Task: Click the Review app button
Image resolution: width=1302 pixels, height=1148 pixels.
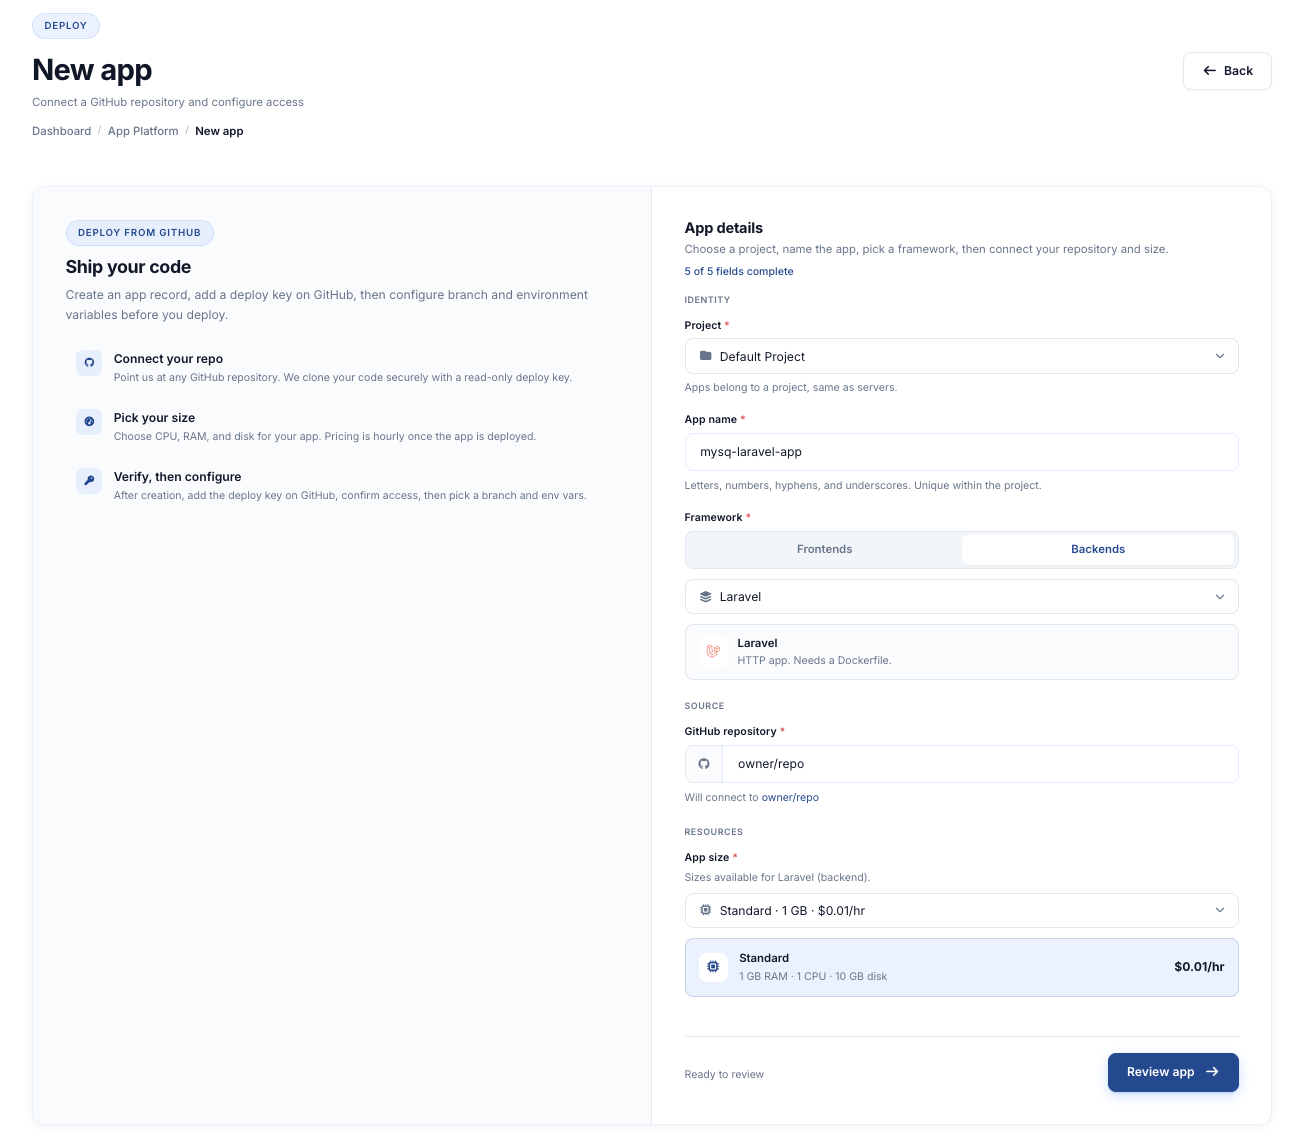Action: [1173, 1072]
